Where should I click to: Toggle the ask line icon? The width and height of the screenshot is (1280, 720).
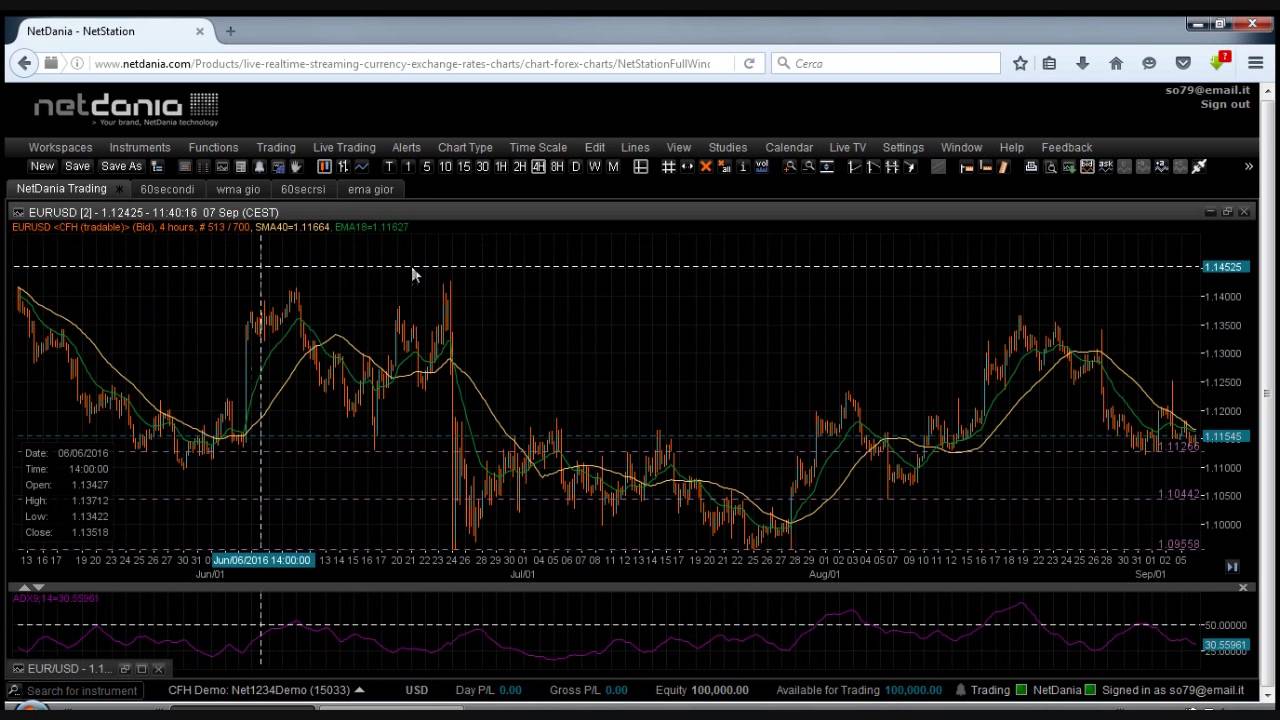click(1106, 166)
